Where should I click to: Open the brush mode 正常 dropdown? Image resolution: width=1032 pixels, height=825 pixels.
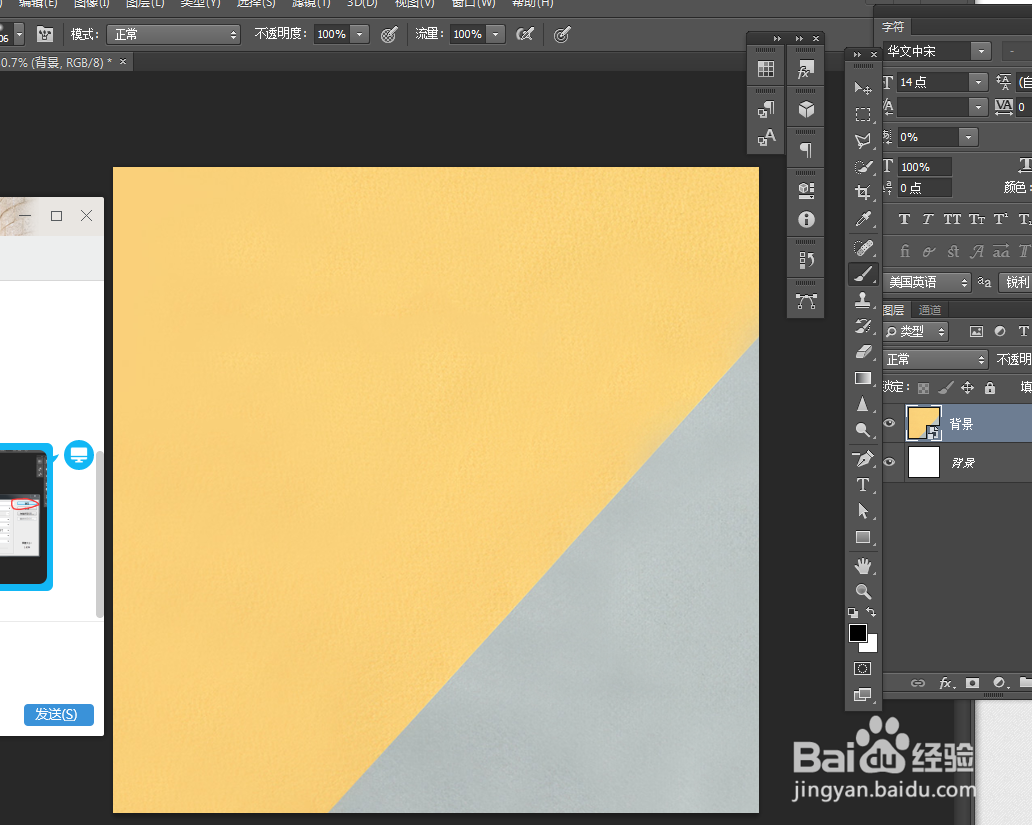tap(174, 34)
